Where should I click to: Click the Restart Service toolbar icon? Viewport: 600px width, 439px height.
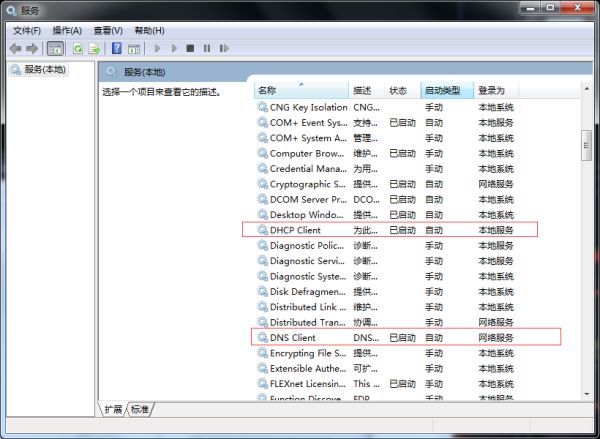223,48
